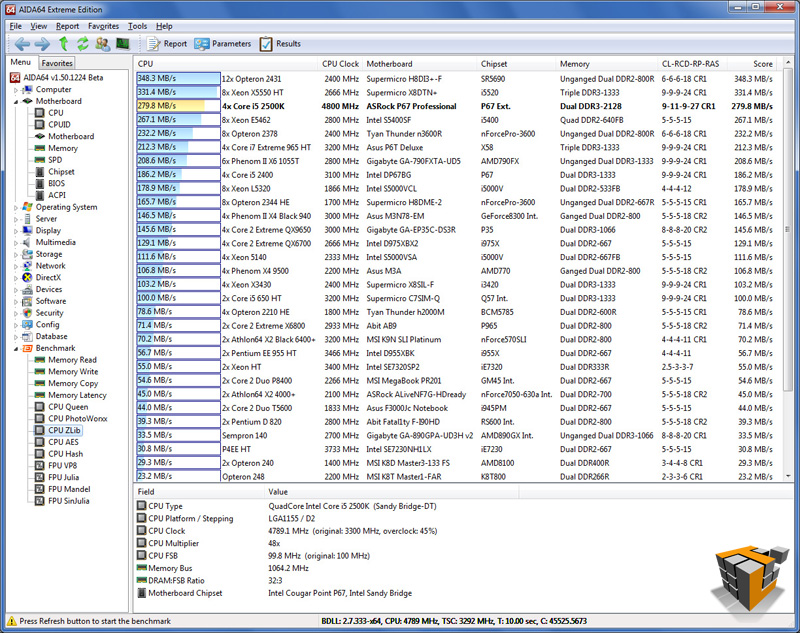Open the BIOS tree item
The height and width of the screenshot is (633, 800).
pos(56,183)
